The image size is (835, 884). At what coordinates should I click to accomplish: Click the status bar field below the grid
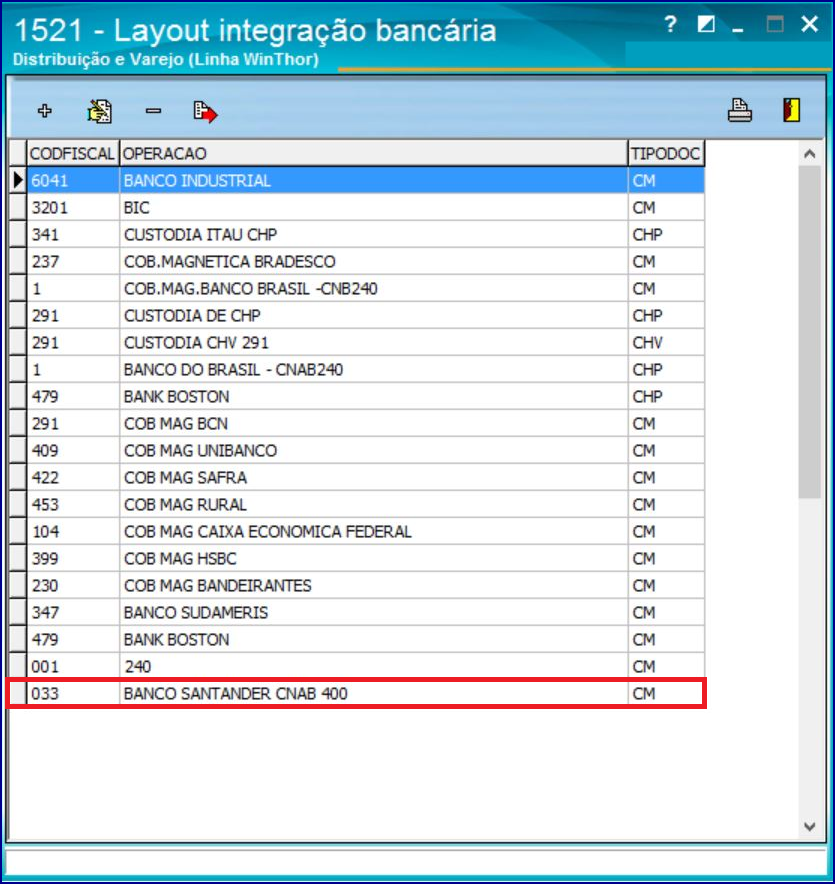tap(416, 862)
